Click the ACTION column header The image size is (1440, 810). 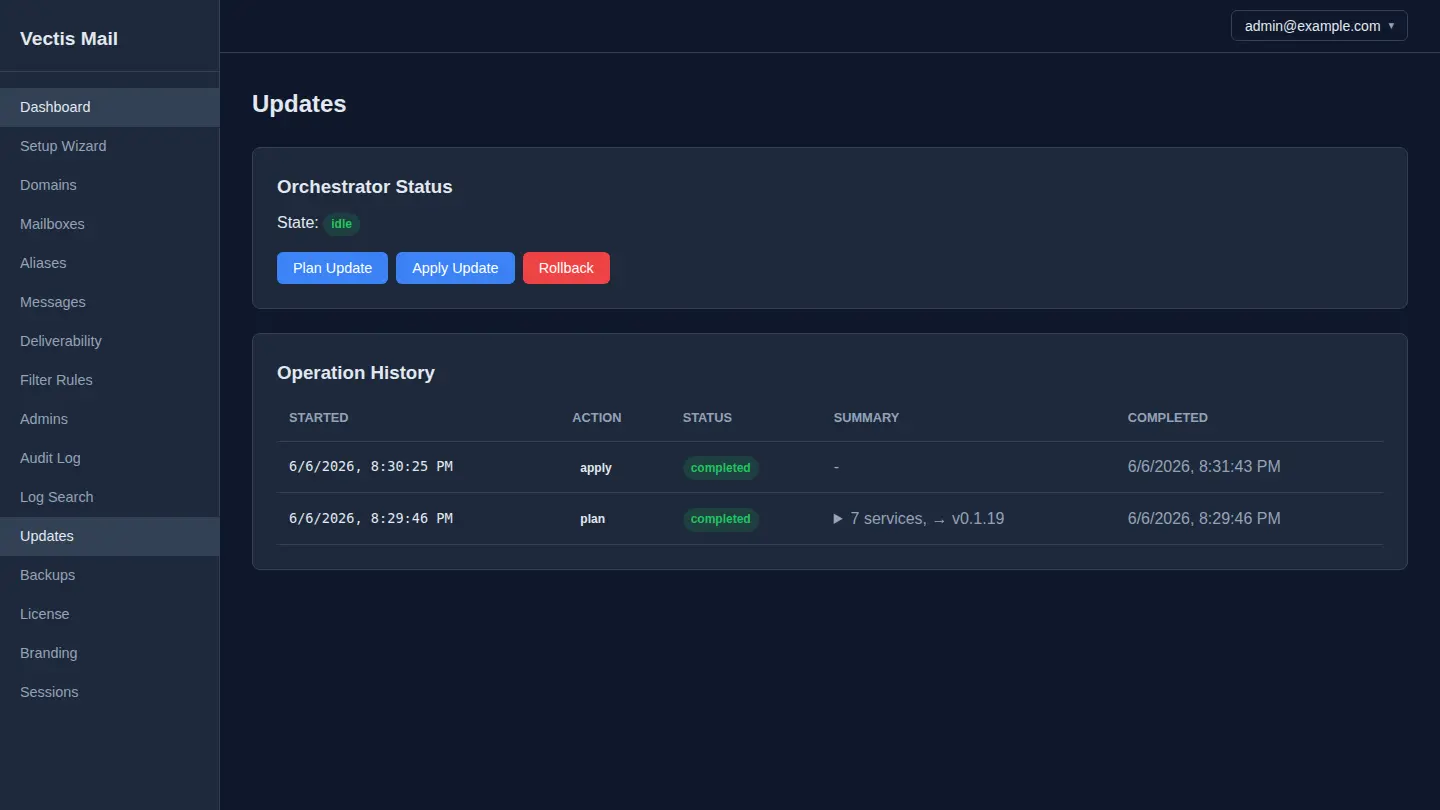point(597,418)
